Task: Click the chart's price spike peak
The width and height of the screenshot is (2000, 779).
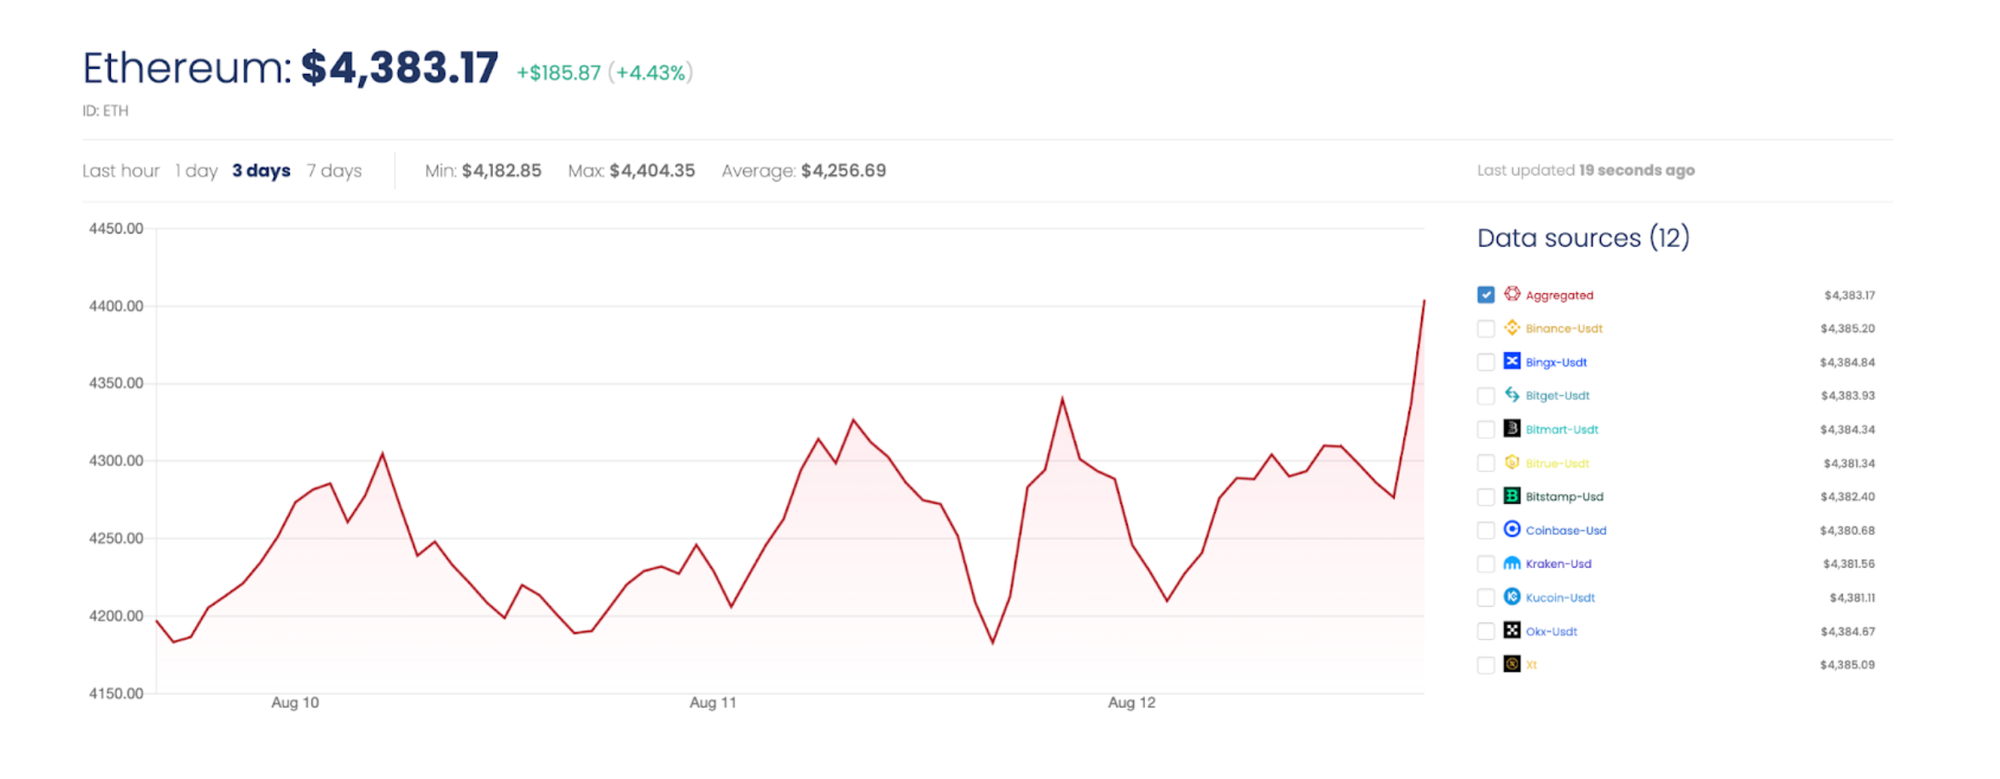Action: (x=1423, y=301)
